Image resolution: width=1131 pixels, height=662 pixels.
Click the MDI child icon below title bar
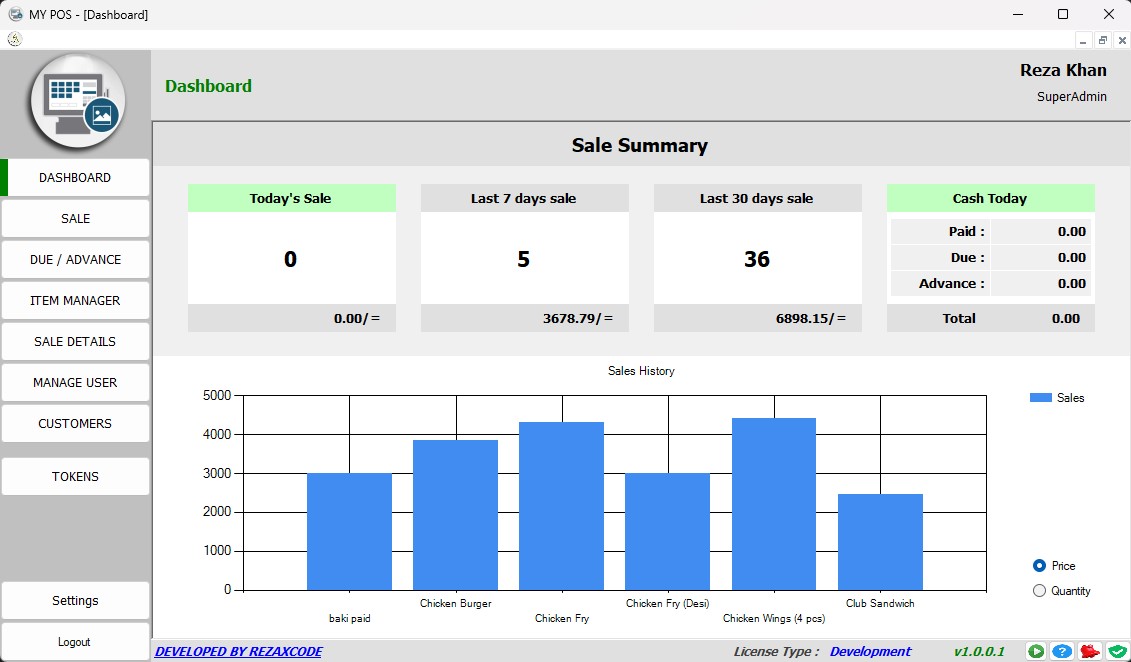pos(14,40)
